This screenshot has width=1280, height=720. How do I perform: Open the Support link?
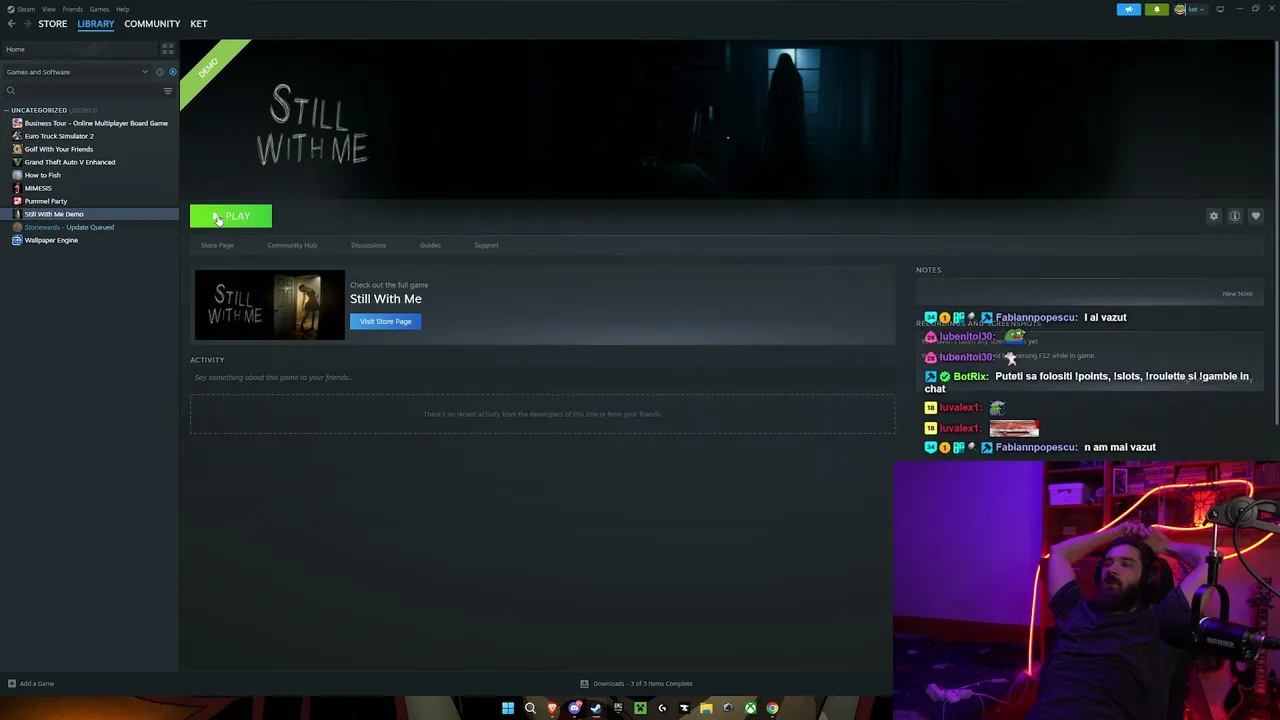(x=486, y=245)
